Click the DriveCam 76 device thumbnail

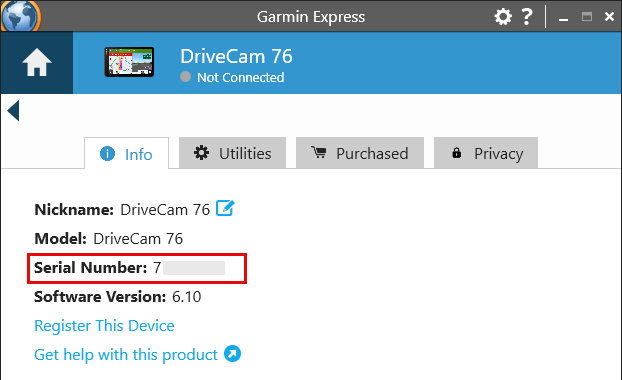coord(129,62)
